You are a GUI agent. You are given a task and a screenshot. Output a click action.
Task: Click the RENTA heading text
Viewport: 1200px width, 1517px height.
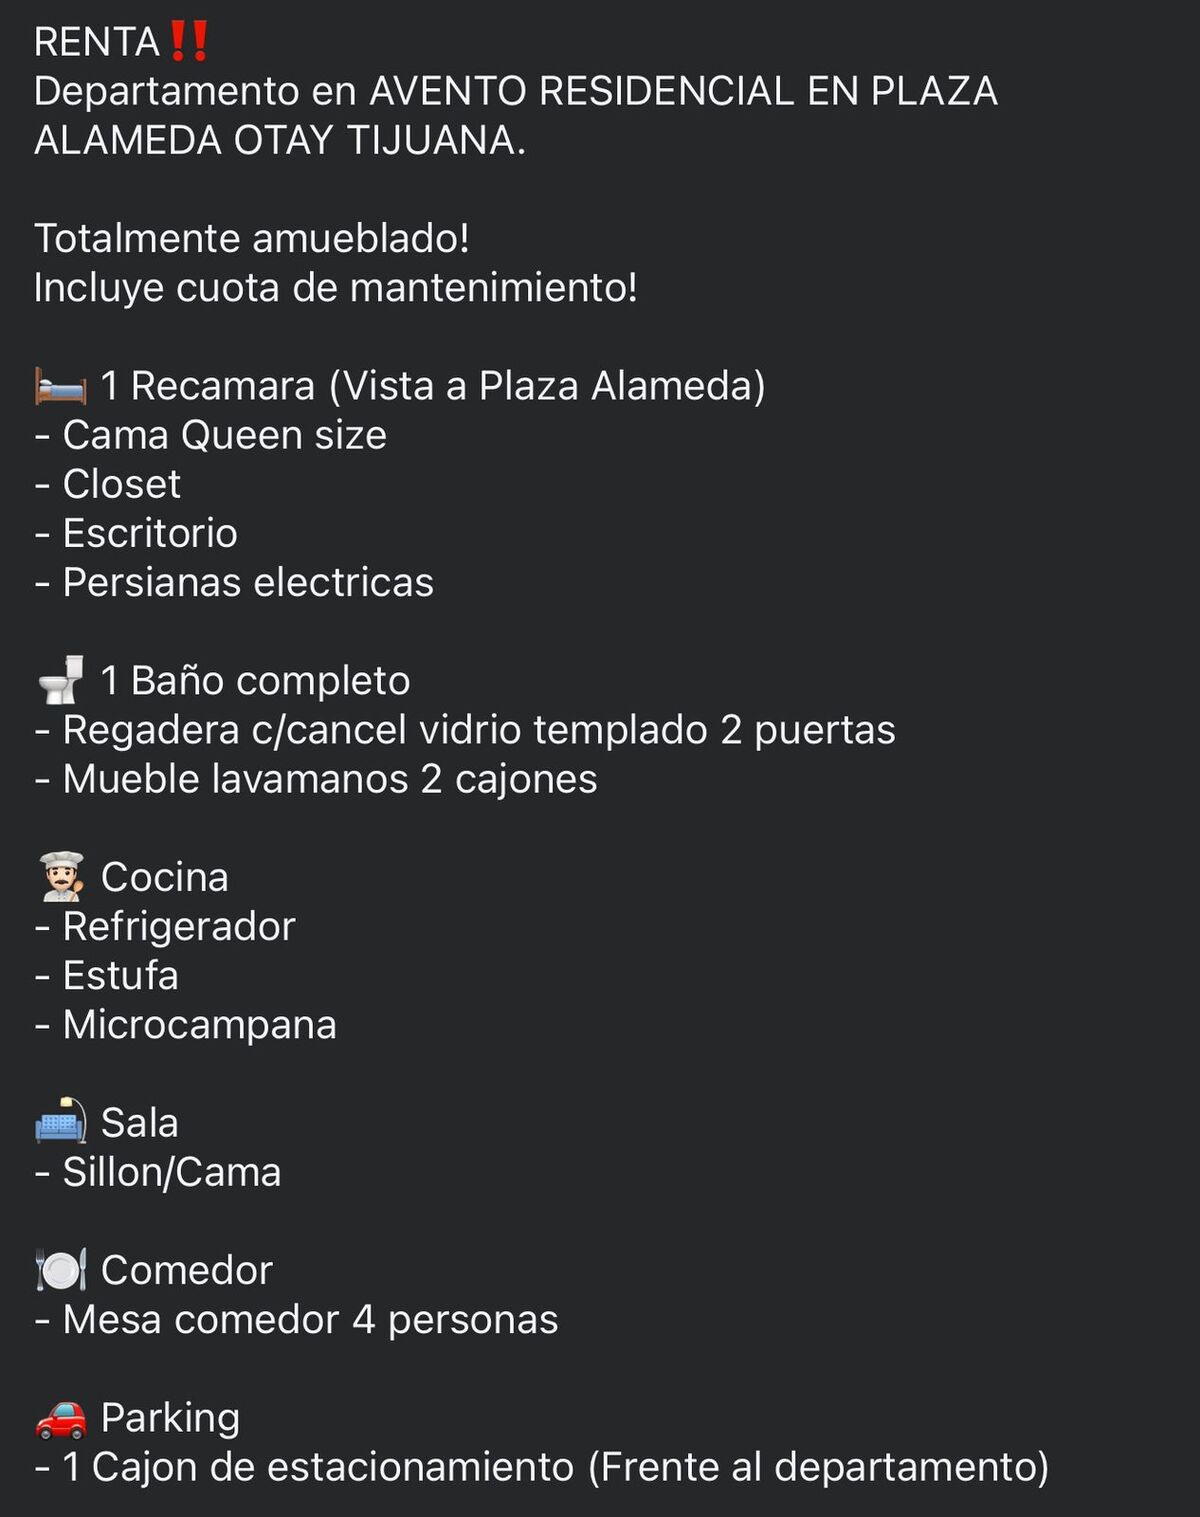tap(97, 42)
